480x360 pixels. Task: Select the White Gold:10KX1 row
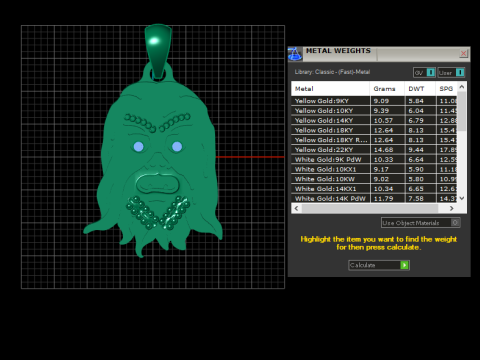click(x=374, y=169)
